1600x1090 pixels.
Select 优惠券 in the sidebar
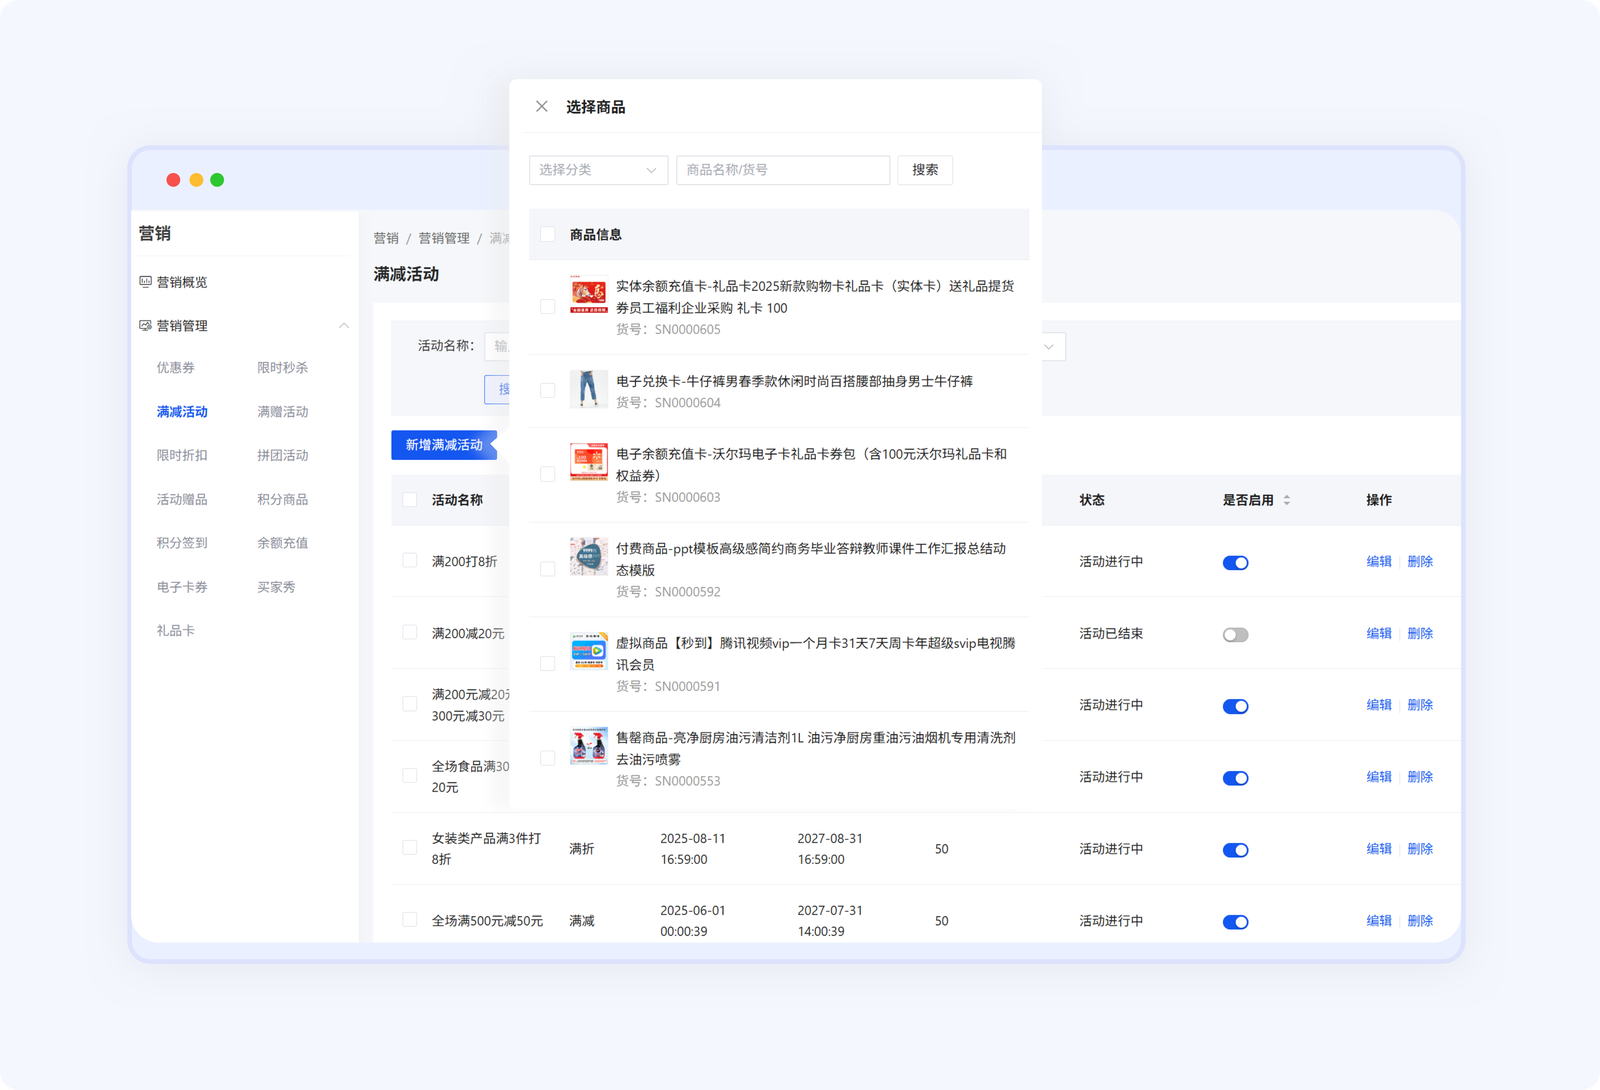(174, 367)
